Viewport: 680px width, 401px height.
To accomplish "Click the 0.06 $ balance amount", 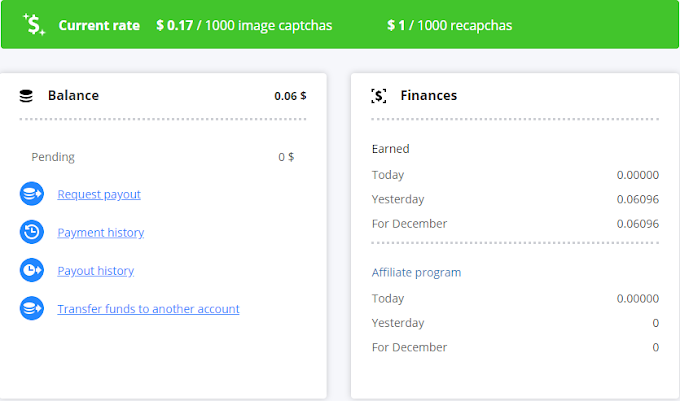I will 290,96.
